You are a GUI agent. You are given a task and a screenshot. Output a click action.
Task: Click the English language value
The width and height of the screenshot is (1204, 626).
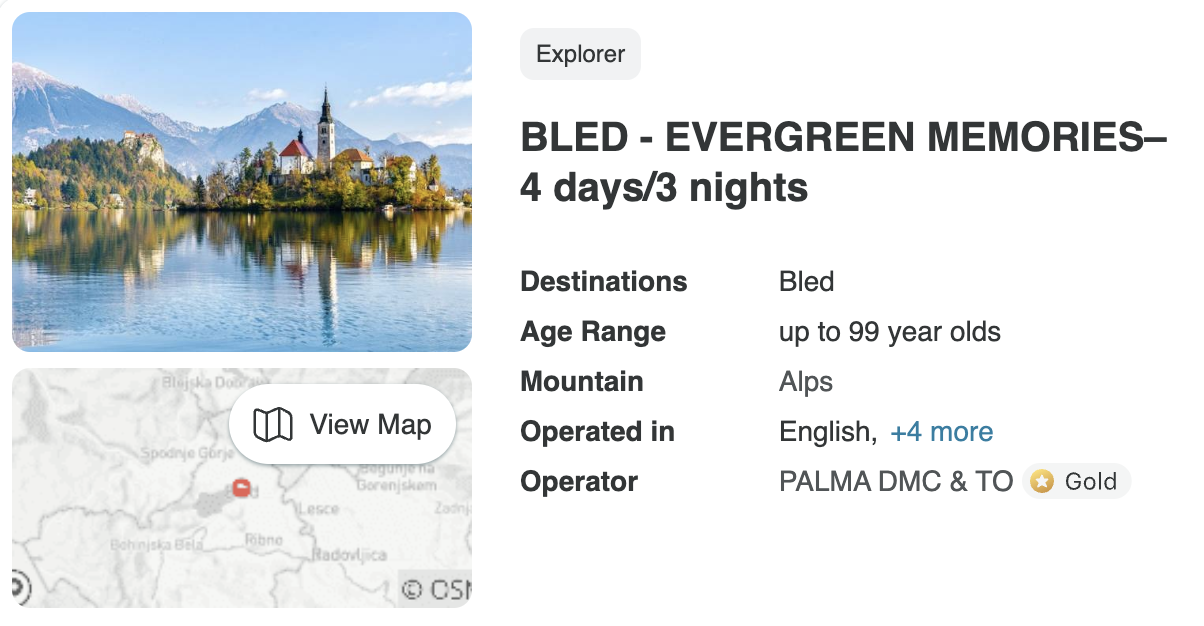828,432
